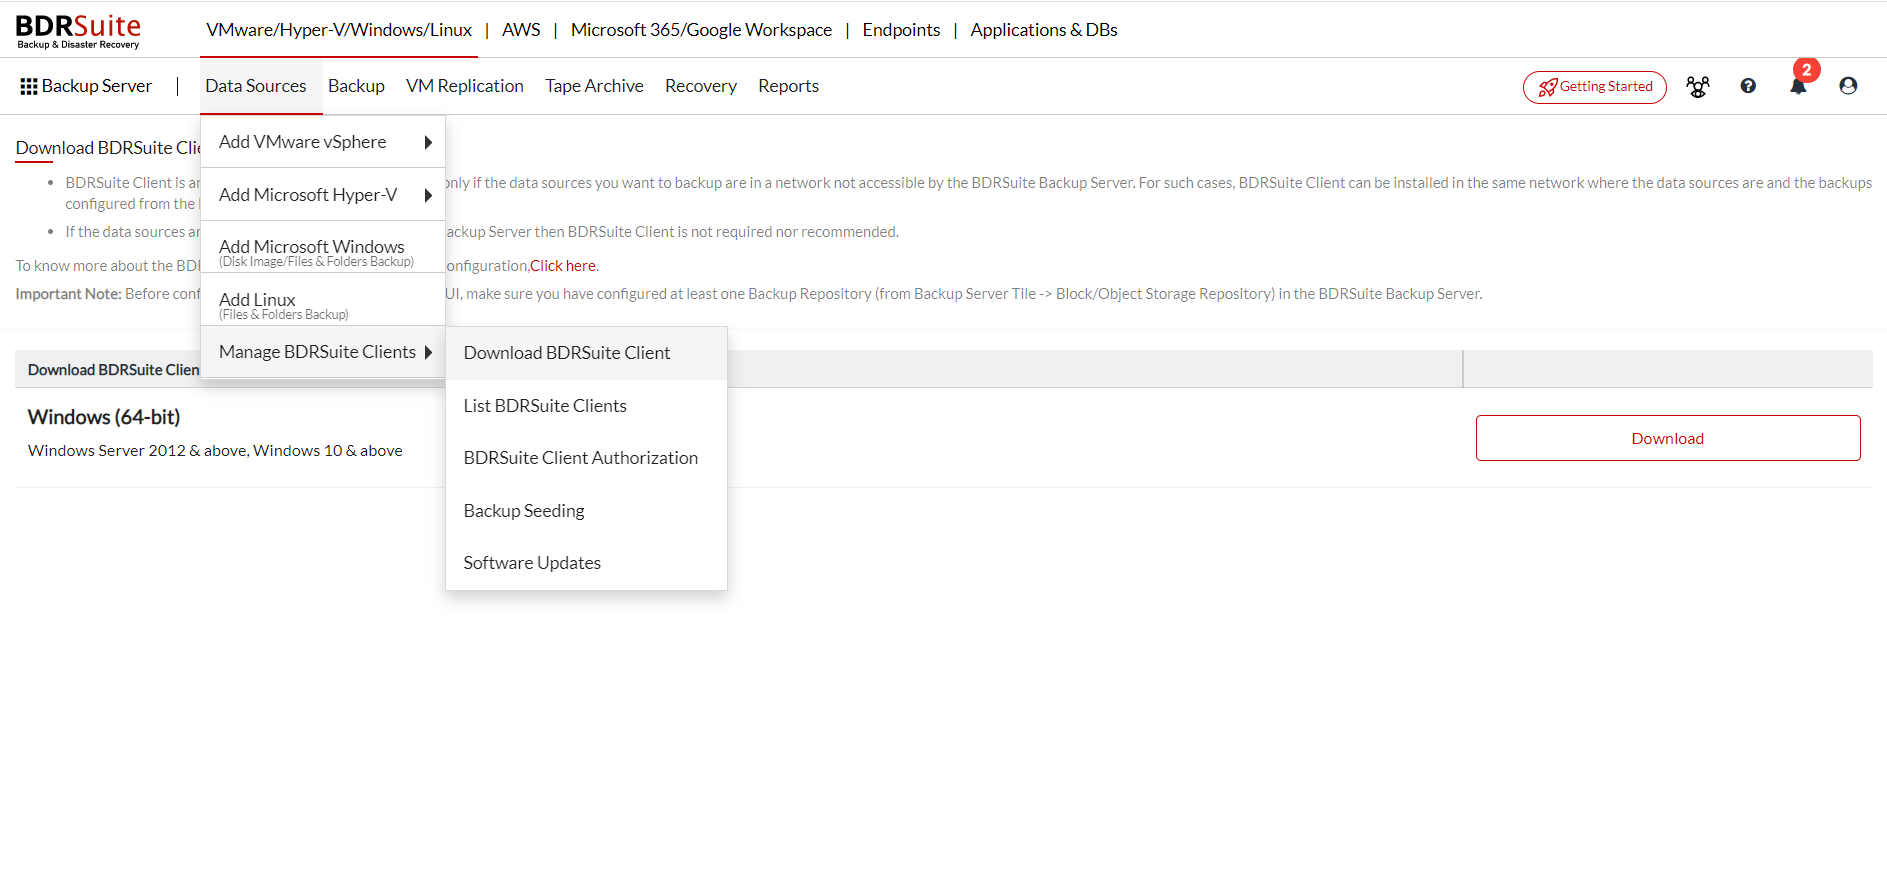The height and width of the screenshot is (887, 1887).
Task: Select Backup Seeding submenu item
Action: click(x=586, y=511)
